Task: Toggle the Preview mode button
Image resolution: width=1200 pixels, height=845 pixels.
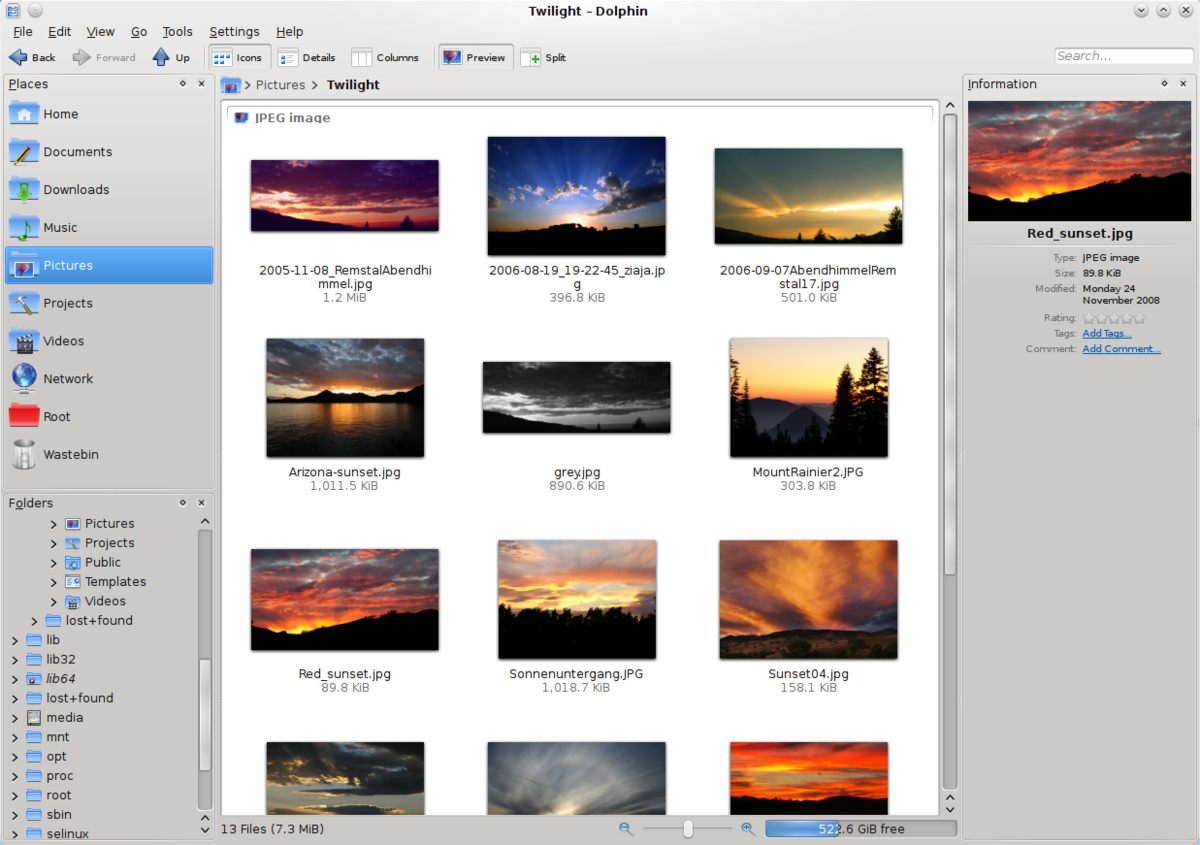Action: pyautogui.click(x=475, y=58)
